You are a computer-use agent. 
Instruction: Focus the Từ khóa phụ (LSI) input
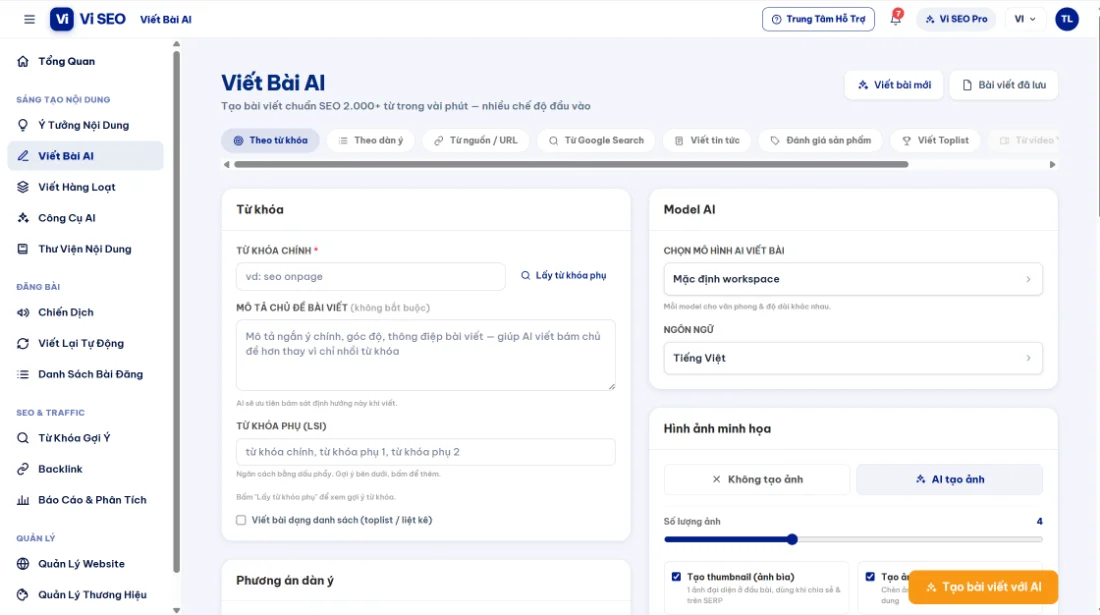tap(426, 452)
